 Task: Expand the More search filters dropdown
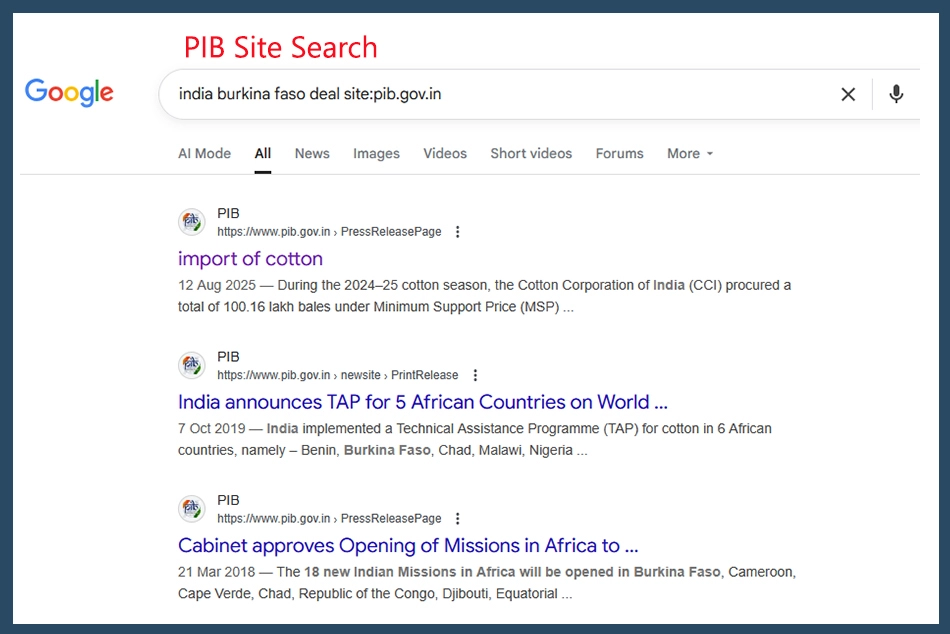[x=690, y=153]
